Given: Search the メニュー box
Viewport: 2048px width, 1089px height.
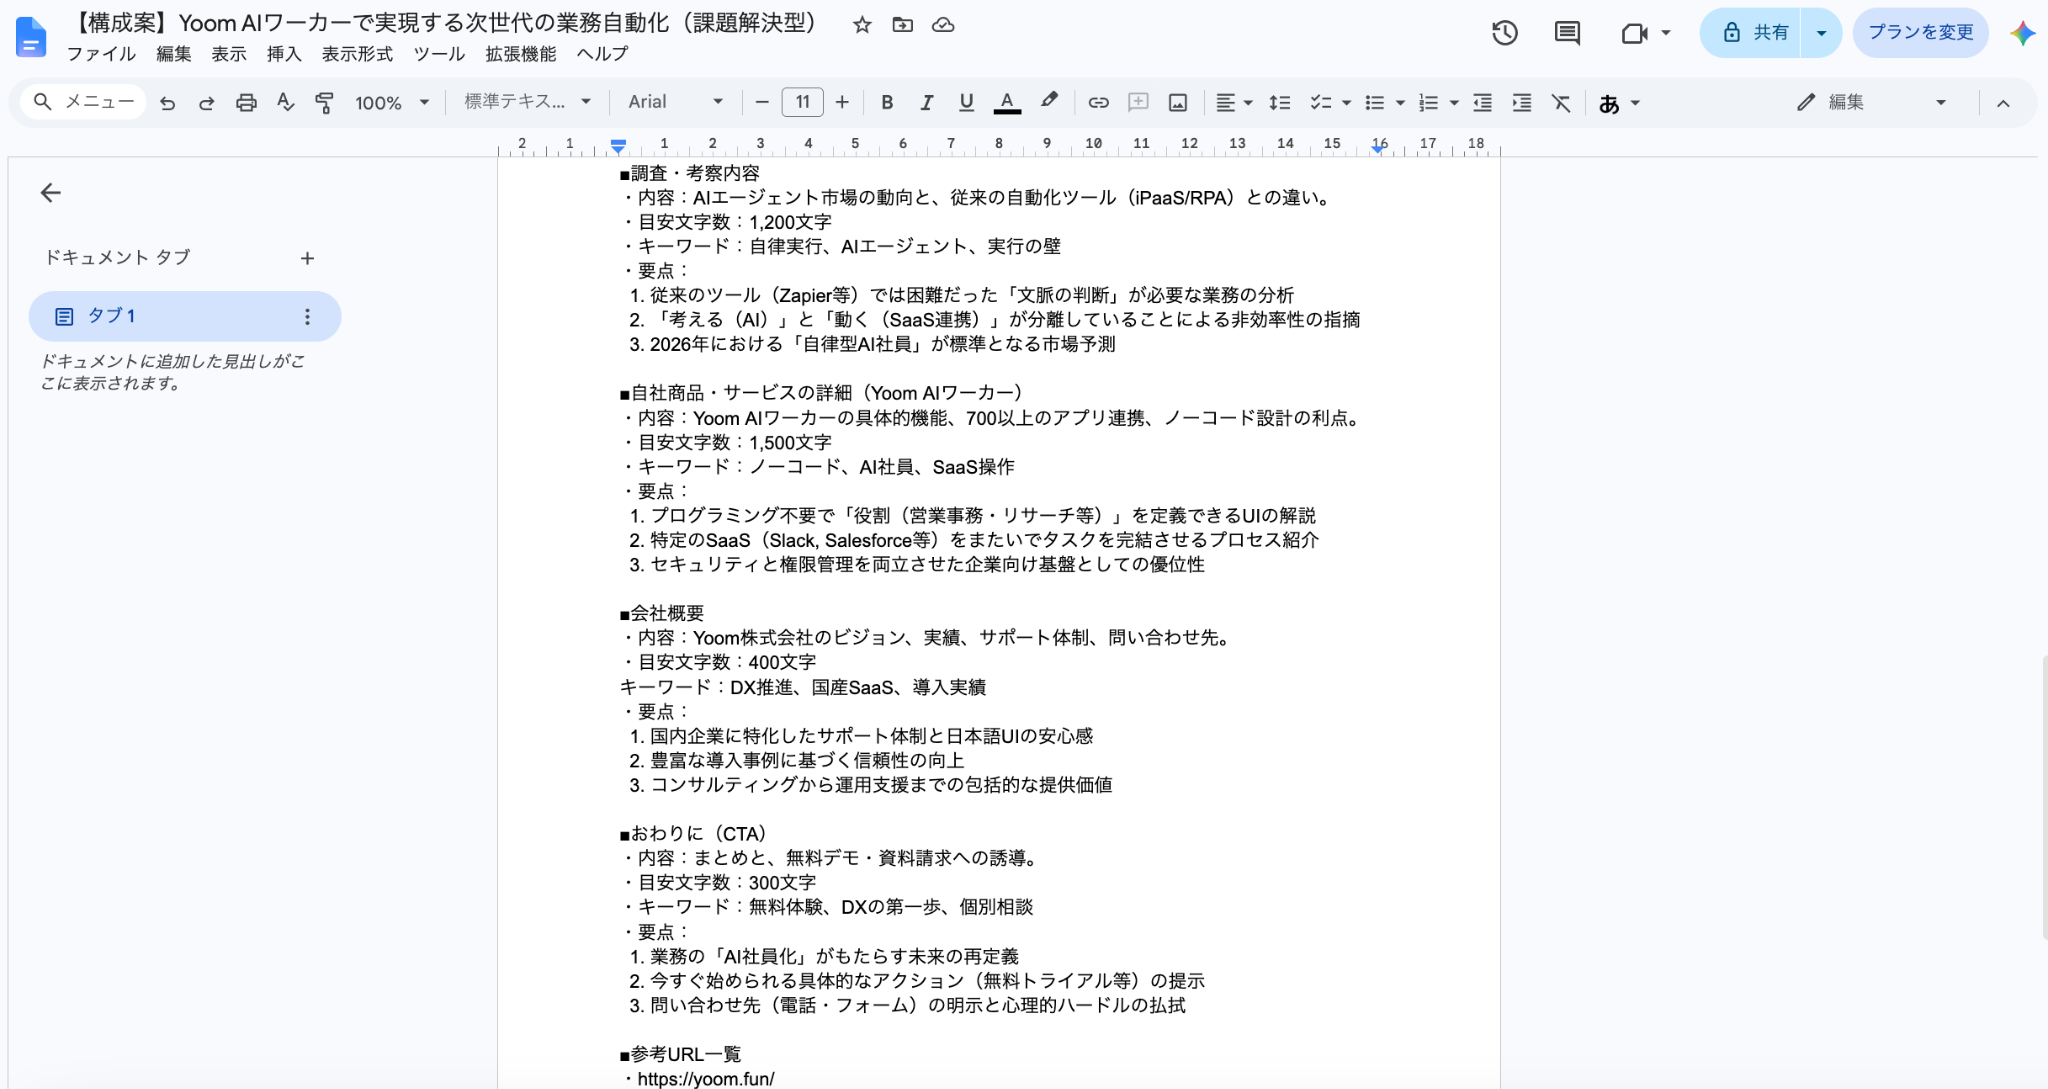Looking at the screenshot, I should (84, 102).
